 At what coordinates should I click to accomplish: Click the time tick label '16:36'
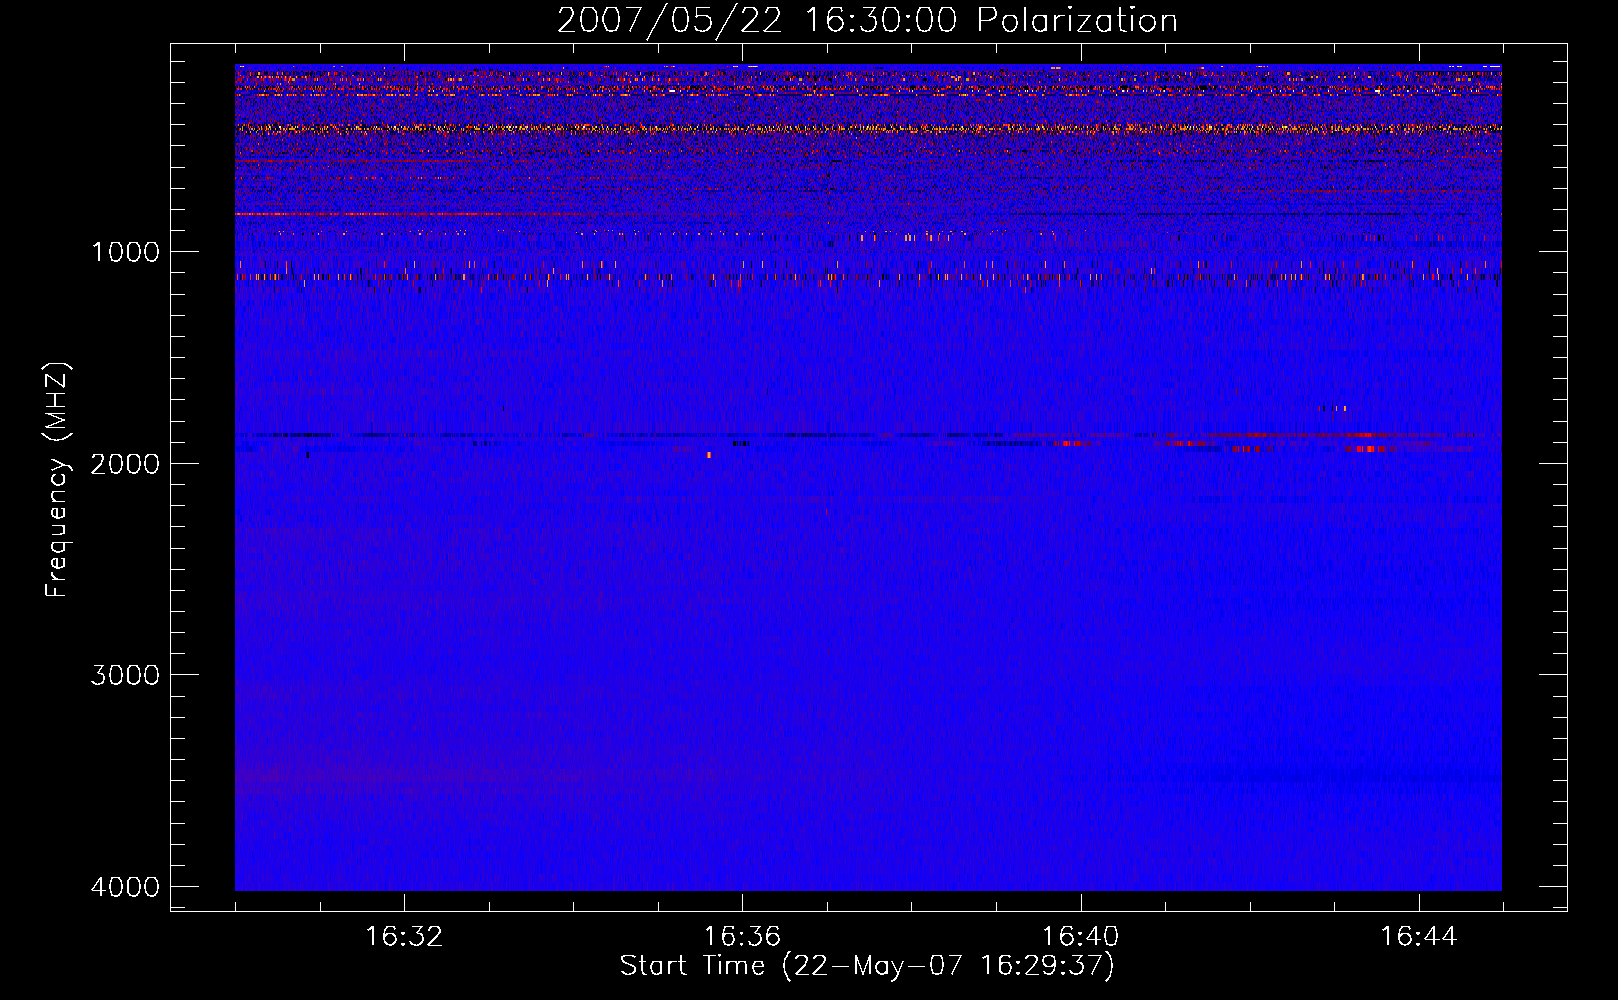pyautogui.click(x=742, y=937)
